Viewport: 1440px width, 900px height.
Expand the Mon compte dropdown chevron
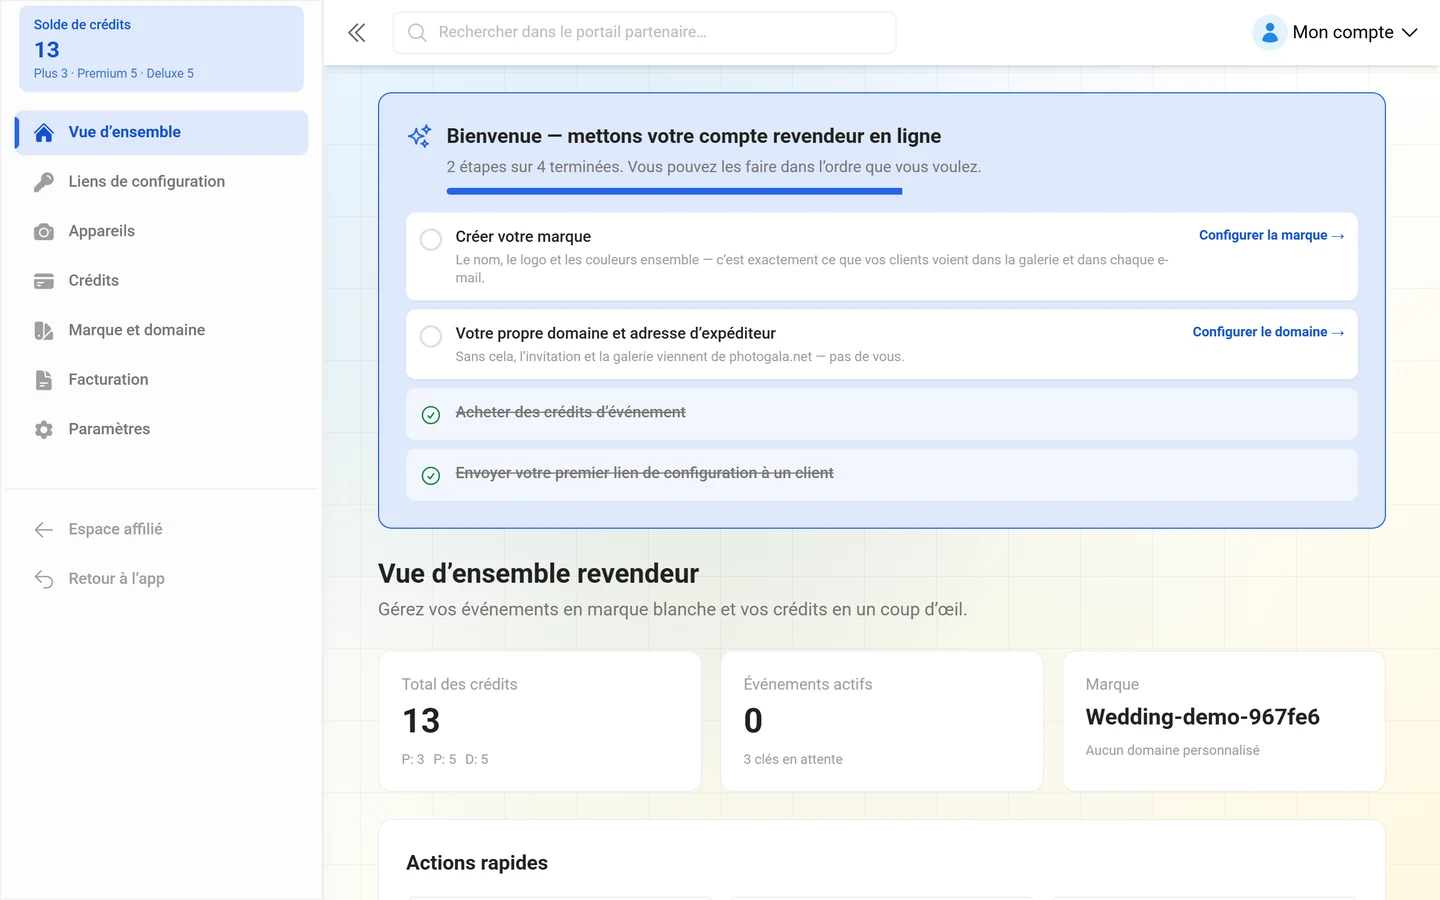click(1409, 33)
